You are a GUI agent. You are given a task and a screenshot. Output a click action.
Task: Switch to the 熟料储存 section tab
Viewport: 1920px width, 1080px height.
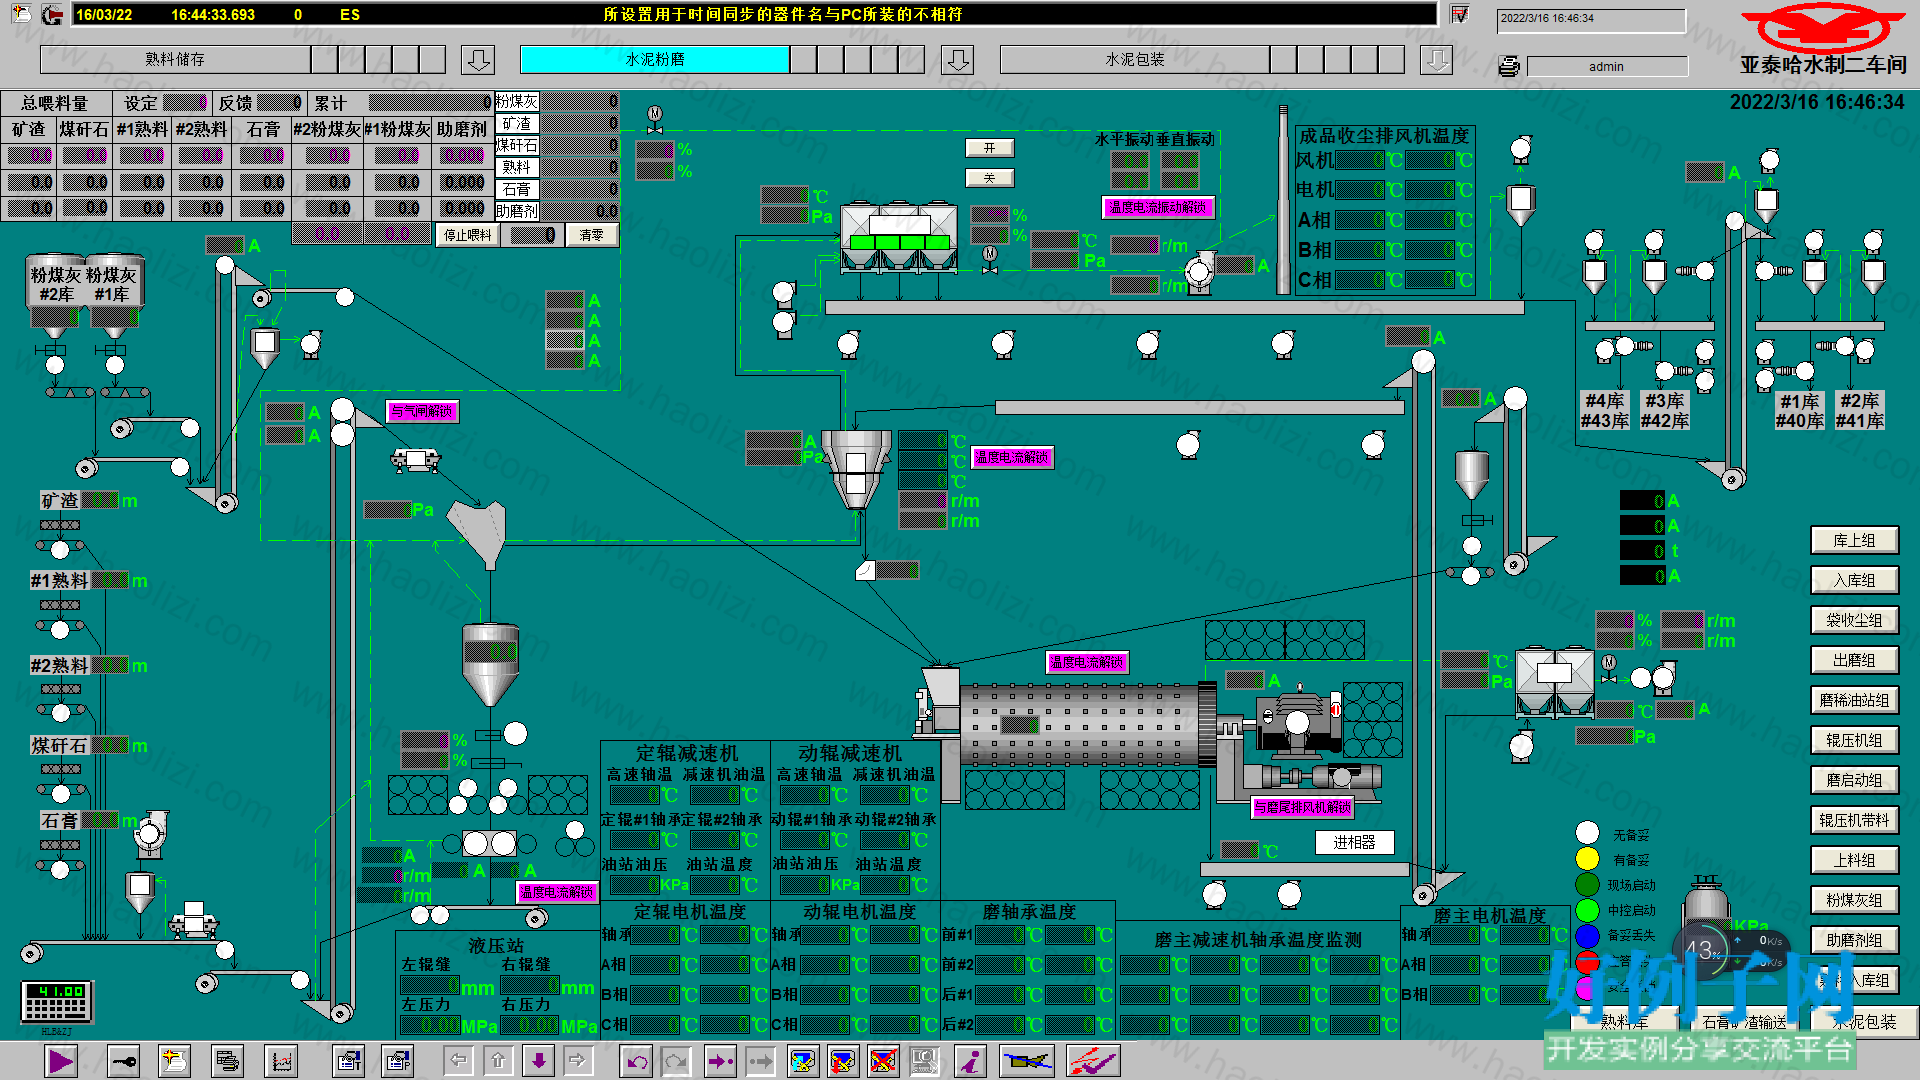tap(175, 60)
